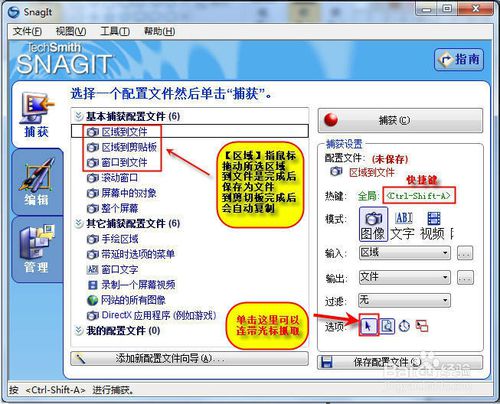Click the status bar text 按 <Ctrl-Shift-A> 进行捕获
This screenshot has height=404, width=500.
click(72, 390)
